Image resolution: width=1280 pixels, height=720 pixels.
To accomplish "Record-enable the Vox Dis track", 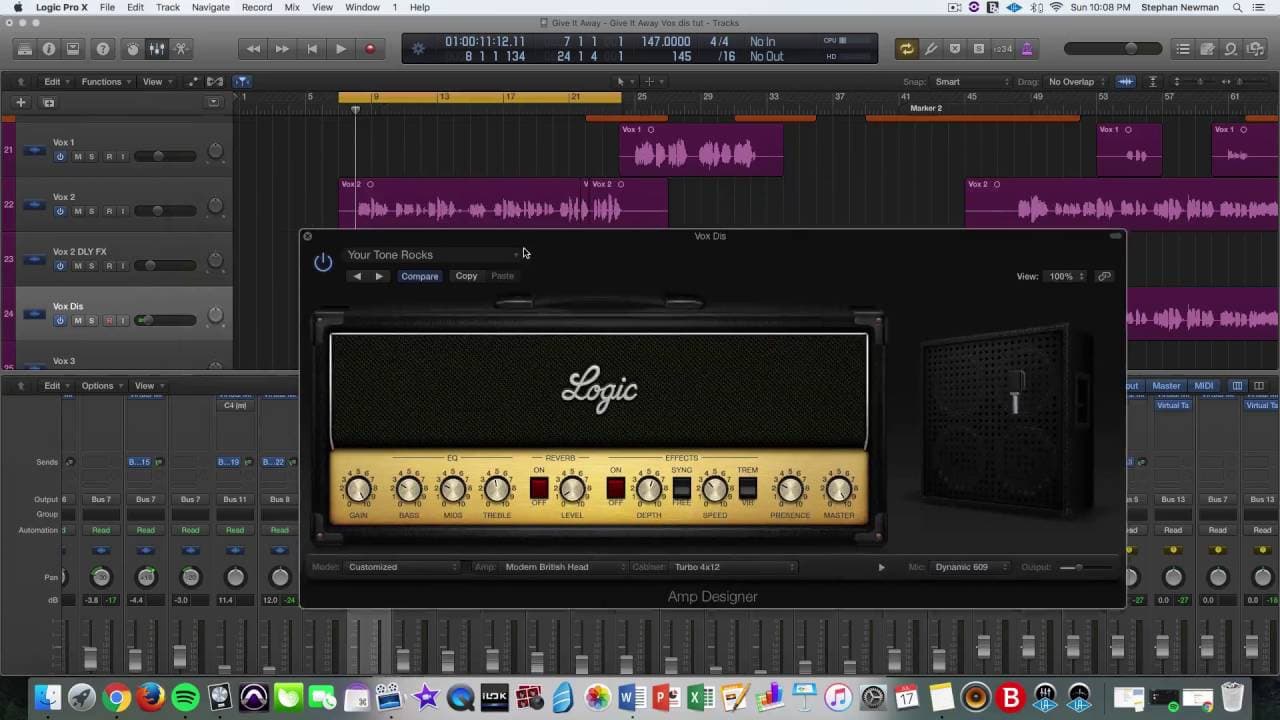I will coord(109,321).
